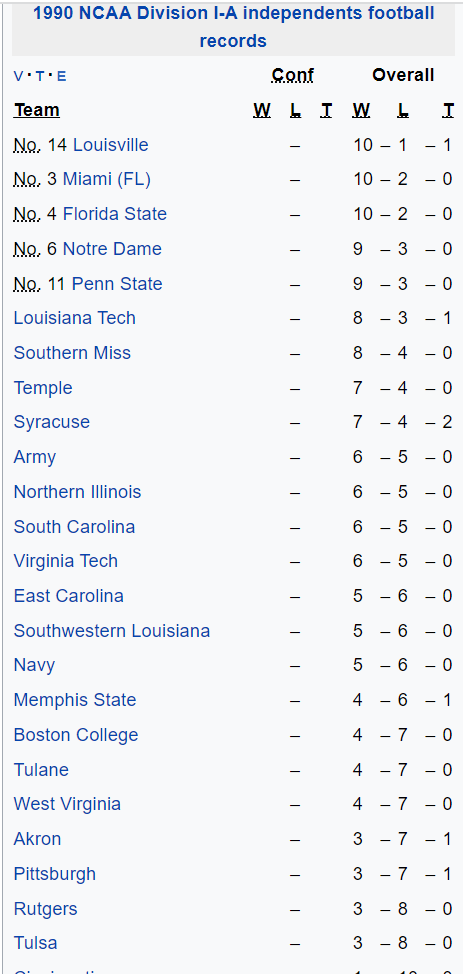Open the Pittsburgh team link
This screenshot has height=974, width=463.
click(x=55, y=874)
